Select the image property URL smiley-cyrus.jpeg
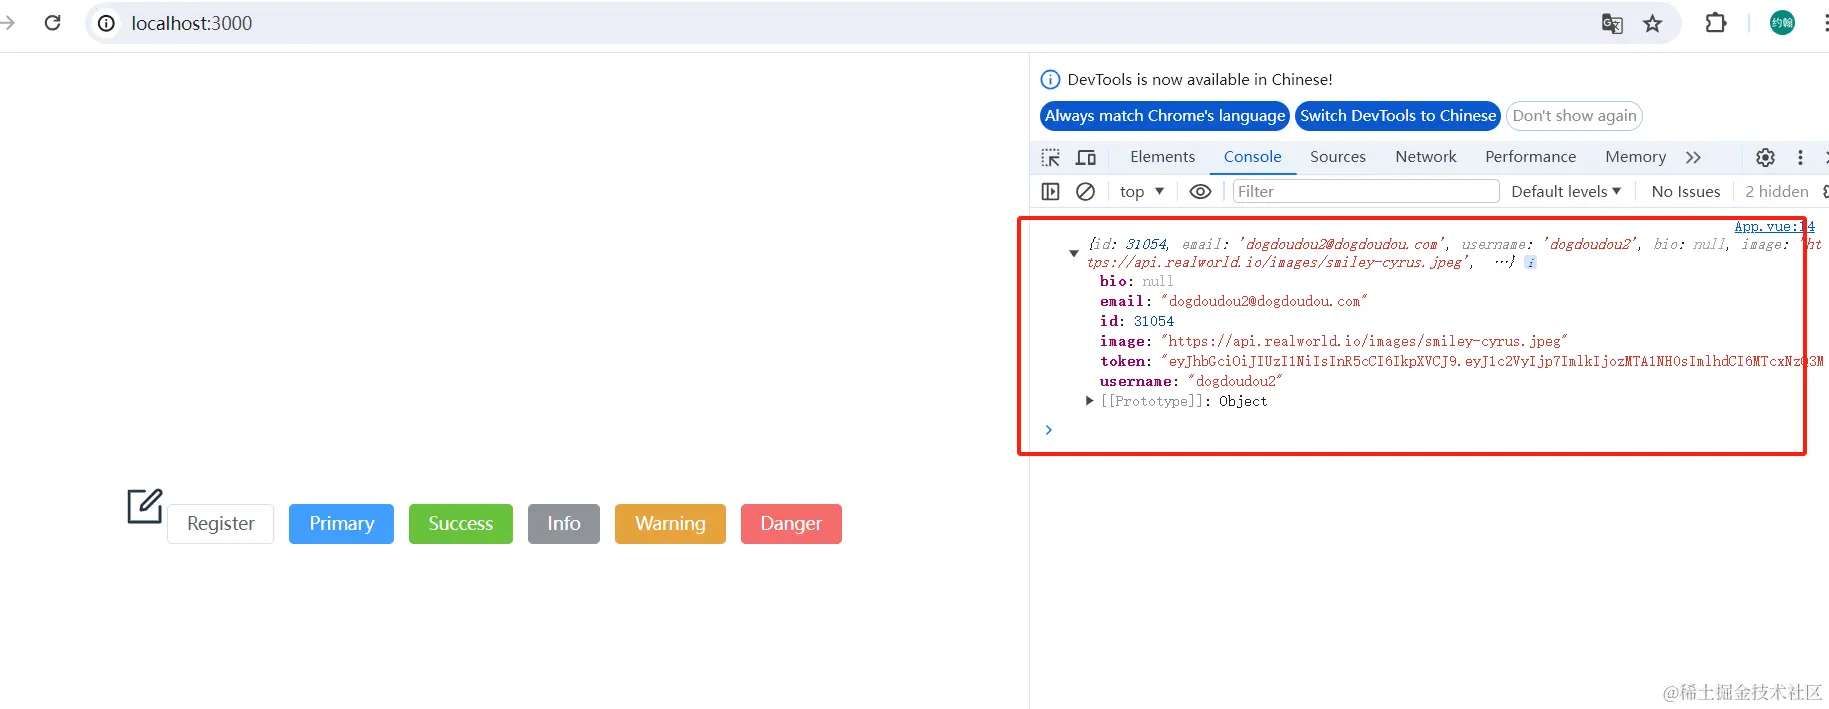 1364,341
